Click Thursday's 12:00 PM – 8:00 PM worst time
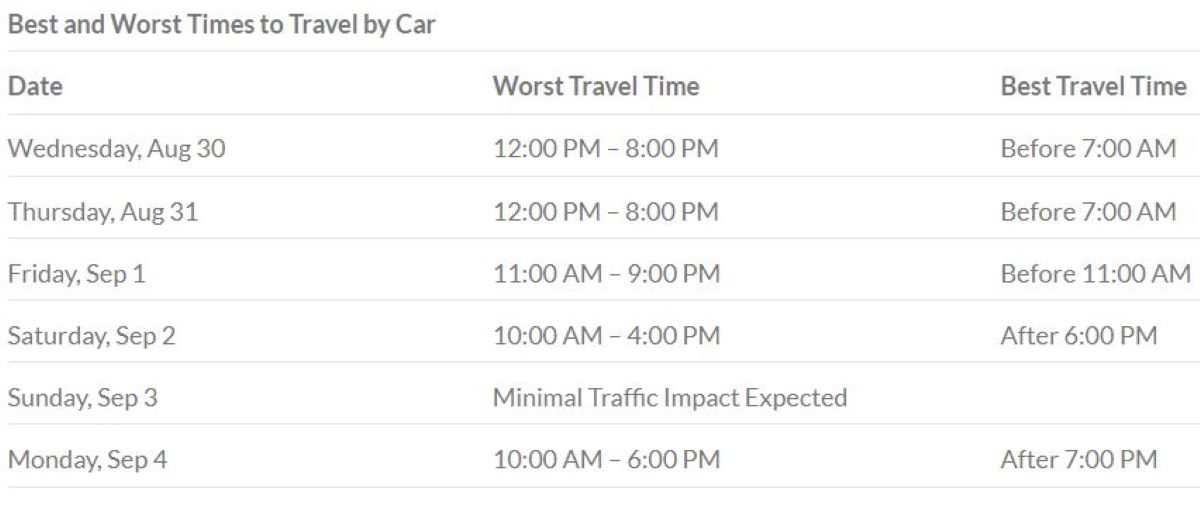This screenshot has height=508, width=1200. point(606,212)
